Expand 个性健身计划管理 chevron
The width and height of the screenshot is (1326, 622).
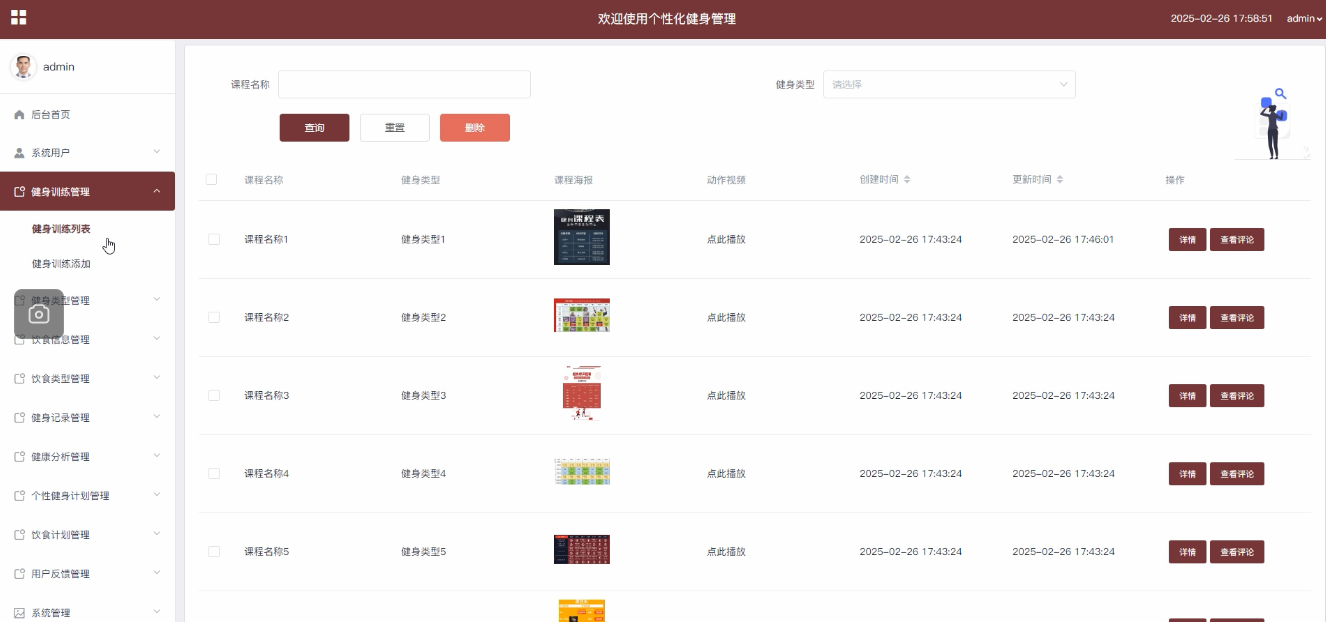pos(157,494)
